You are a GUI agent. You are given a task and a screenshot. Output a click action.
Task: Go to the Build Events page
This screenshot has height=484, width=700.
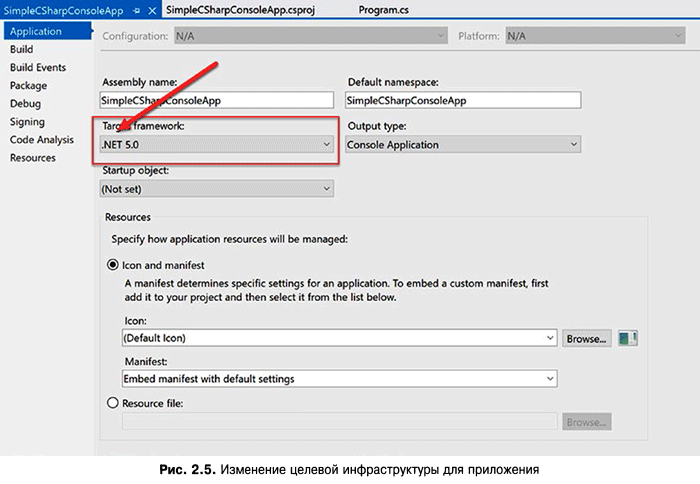[x=38, y=67]
